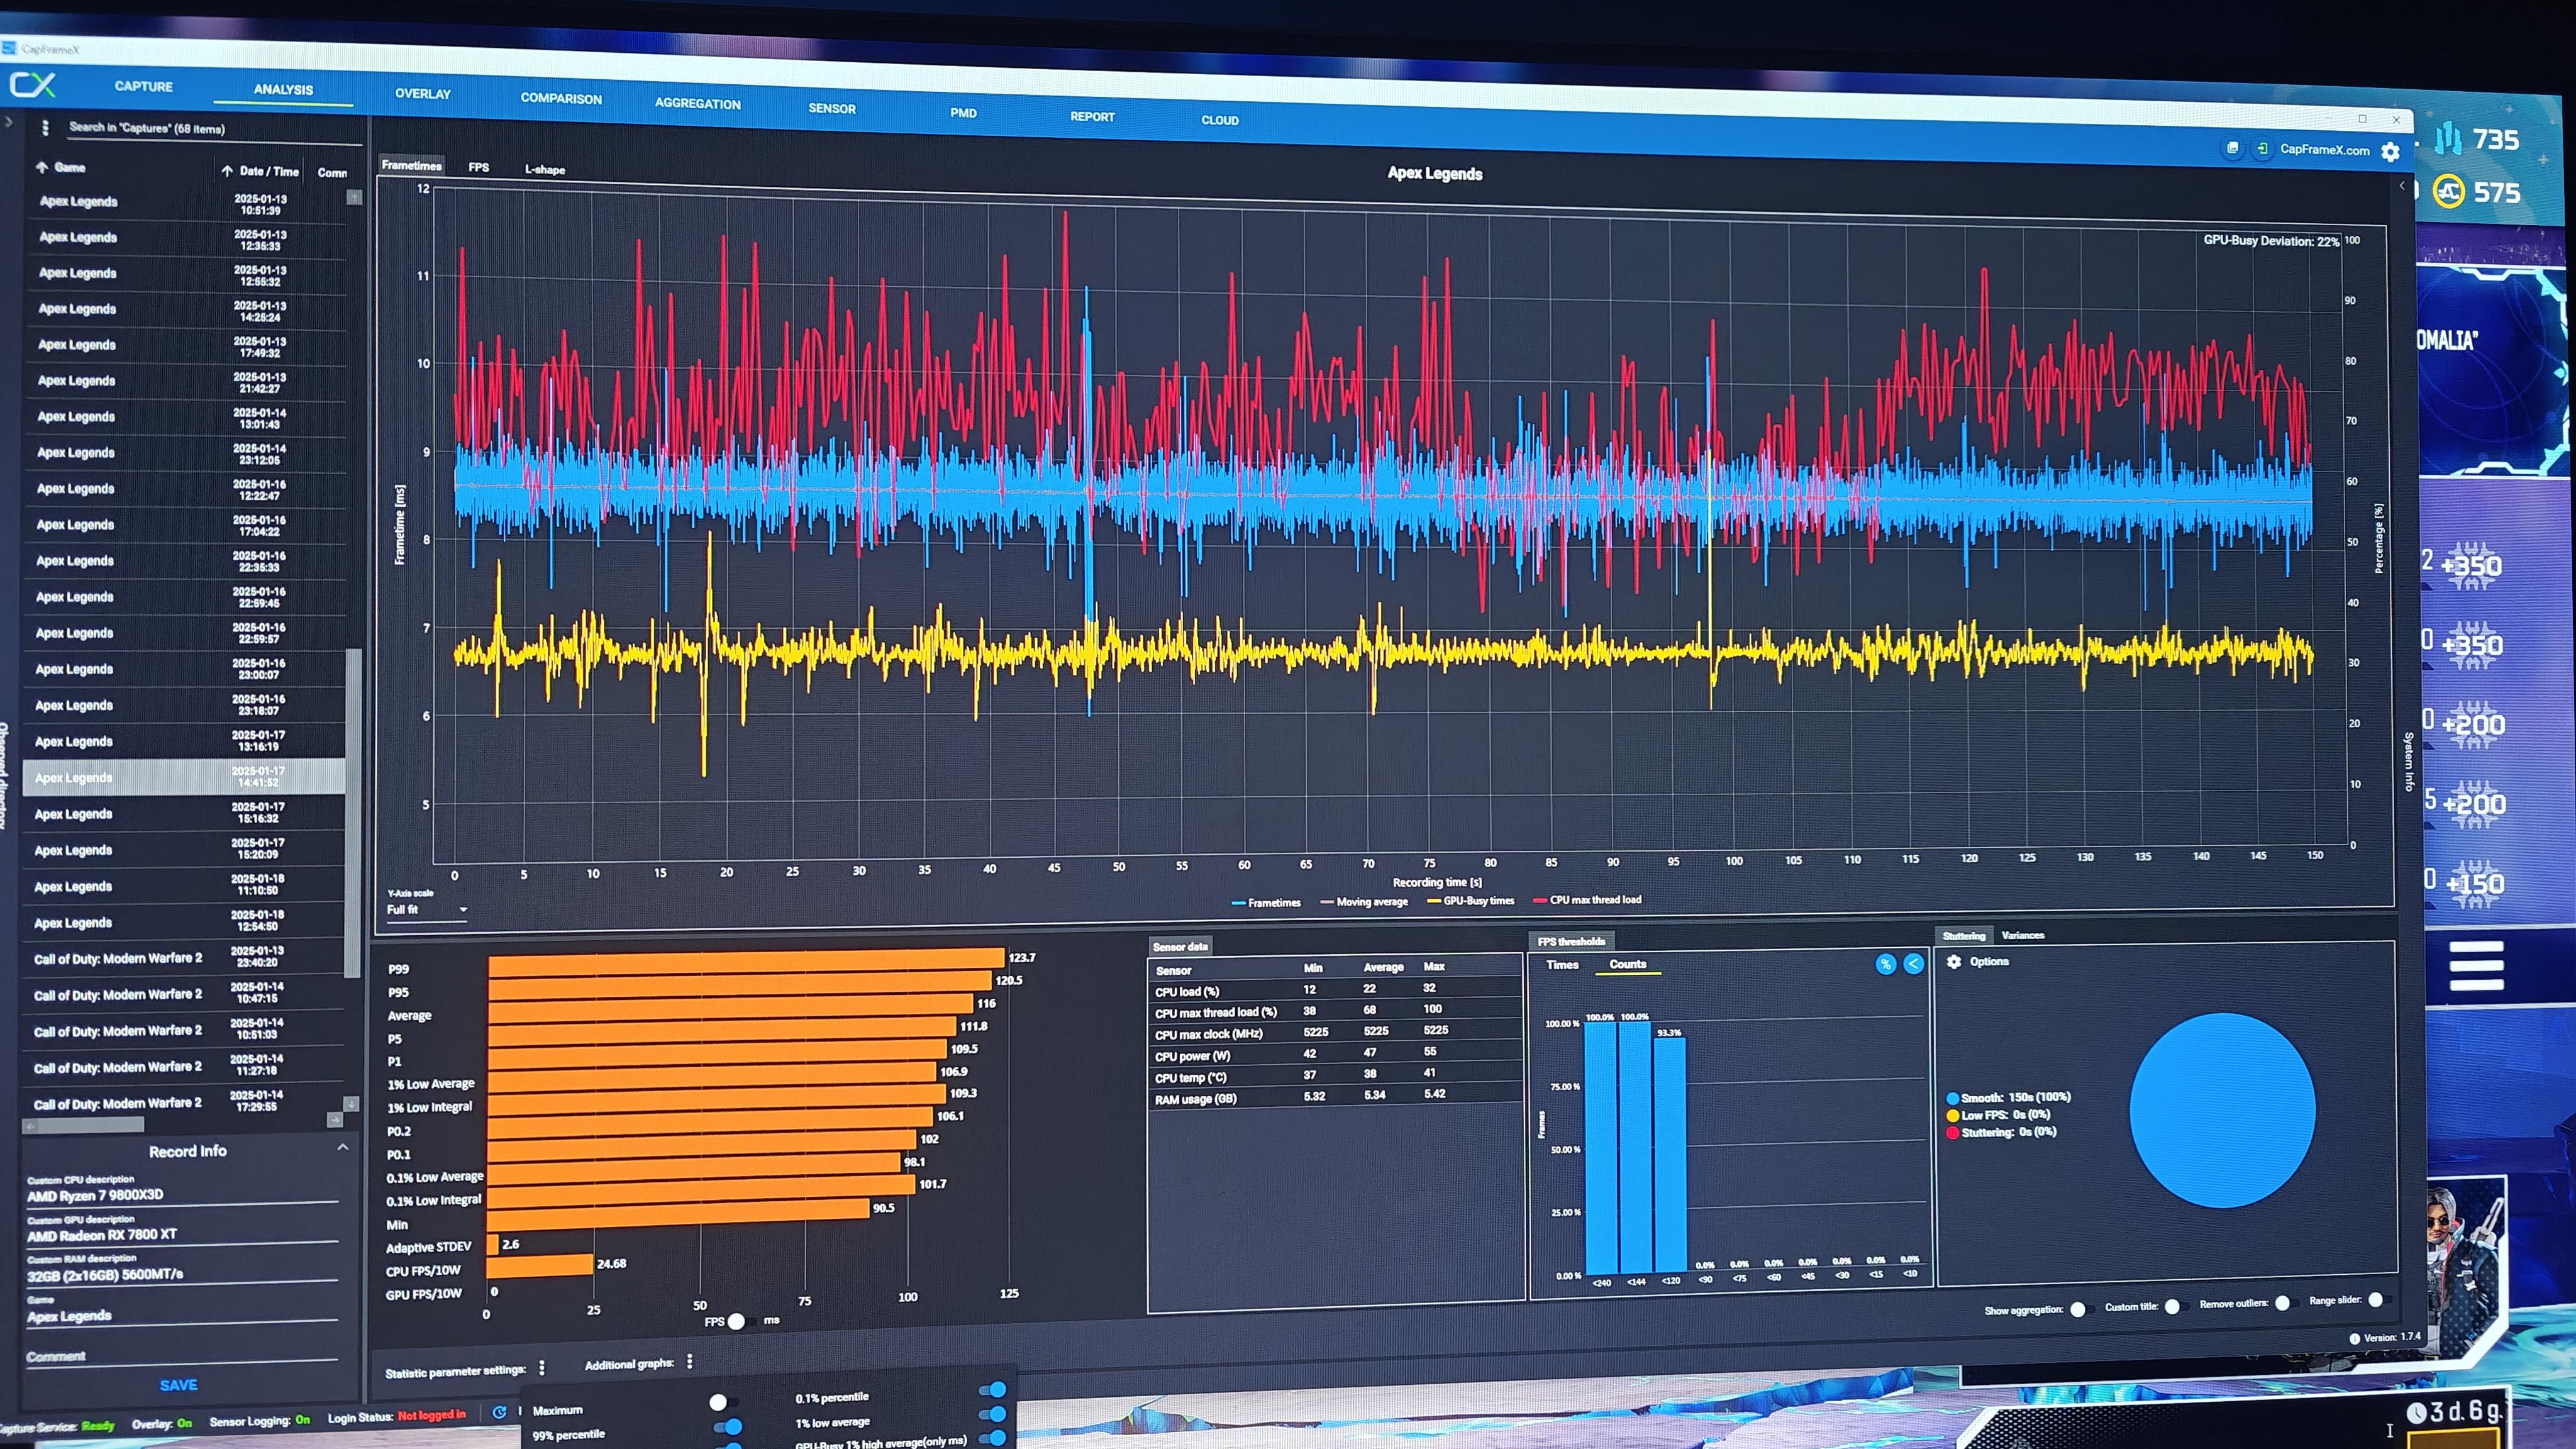This screenshot has width=2576, height=1449.
Task: Open the L-shape graph tab
Action: click(x=544, y=169)
